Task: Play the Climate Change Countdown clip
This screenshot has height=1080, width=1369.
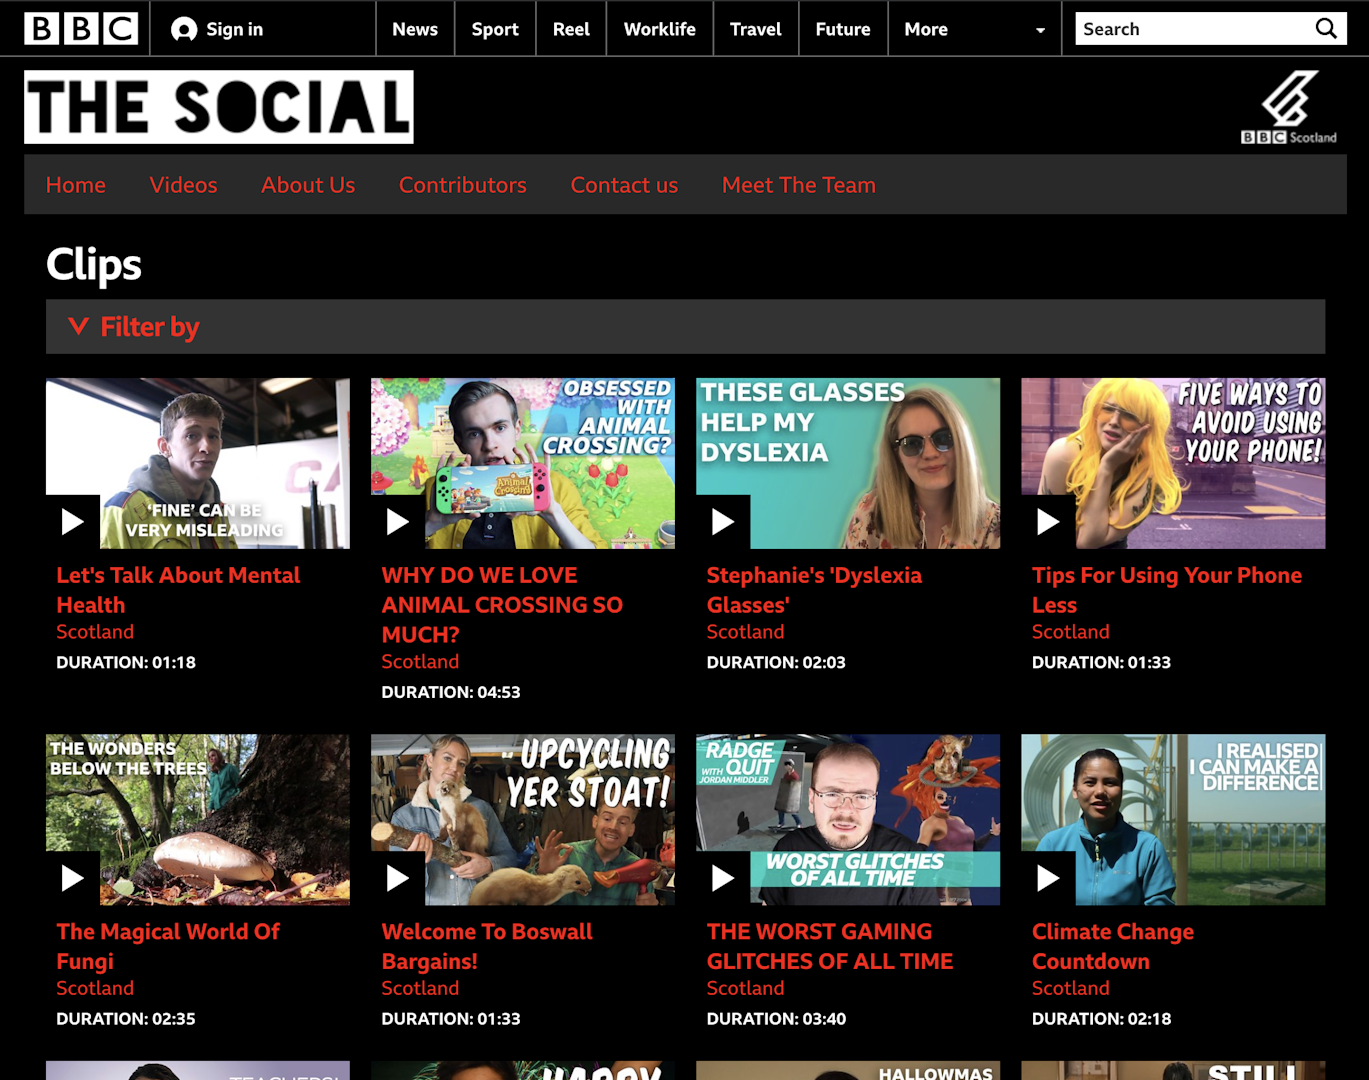Action: (x=1048, y=878)
